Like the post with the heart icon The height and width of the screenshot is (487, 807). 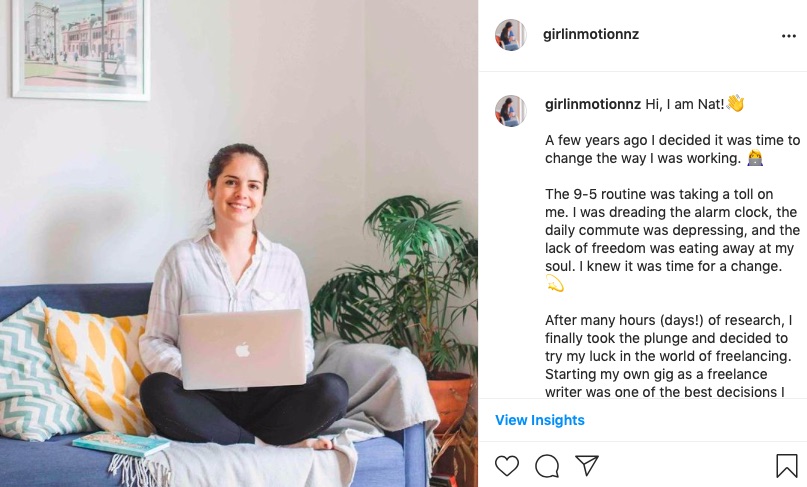[507, 466]
